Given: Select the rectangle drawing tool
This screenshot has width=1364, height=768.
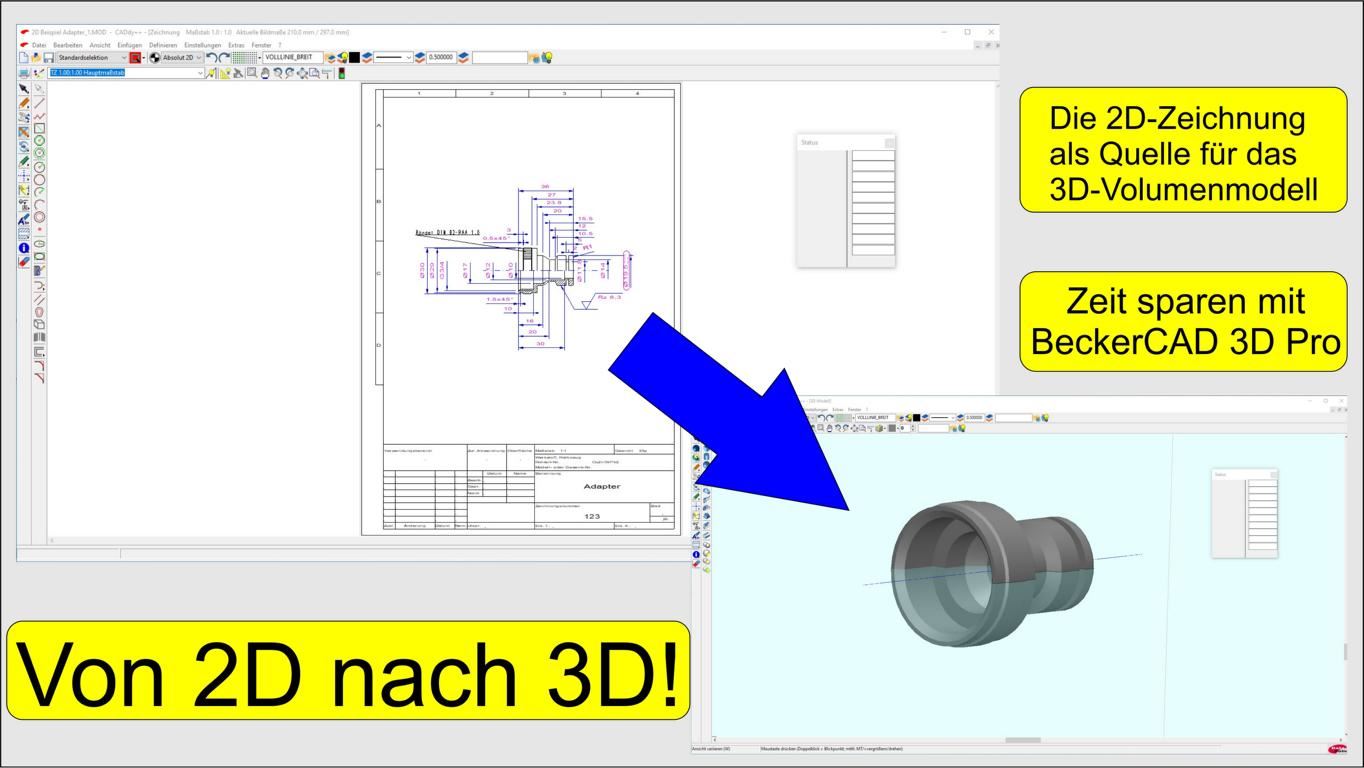Looking at the screenshot, I should (40, 128).
